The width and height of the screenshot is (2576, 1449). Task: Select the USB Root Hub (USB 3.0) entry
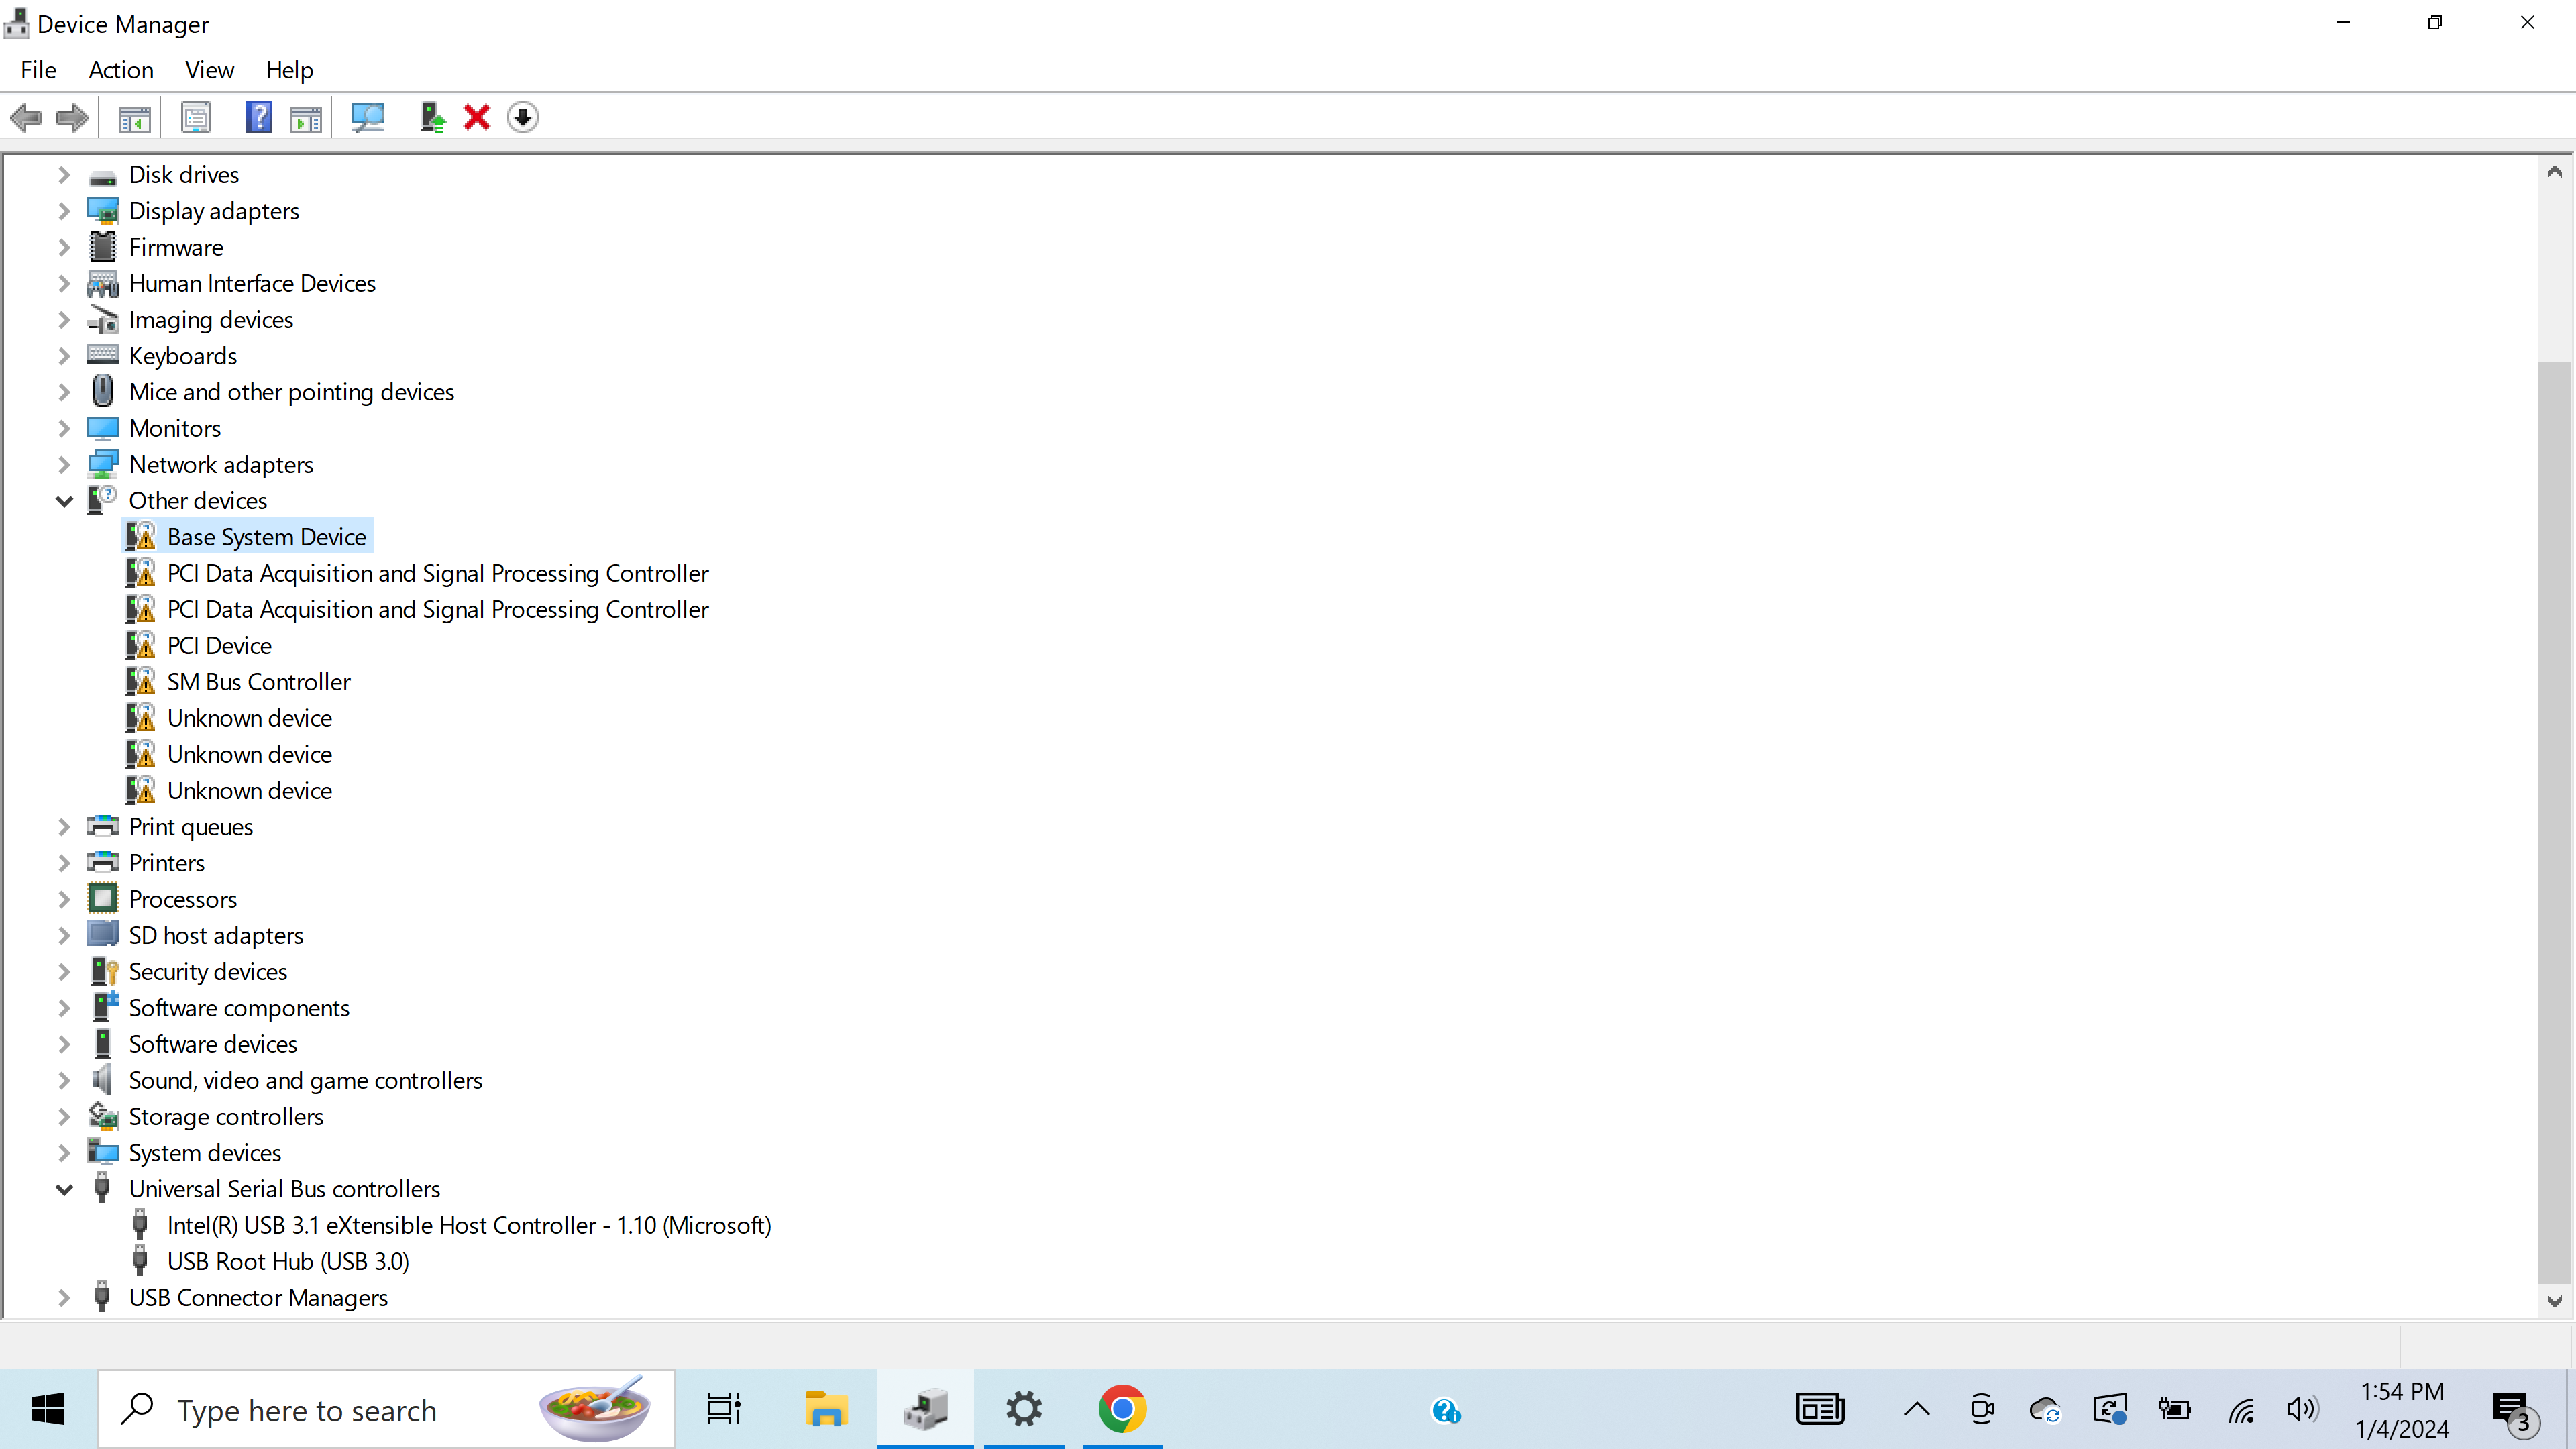point(288,1261)
